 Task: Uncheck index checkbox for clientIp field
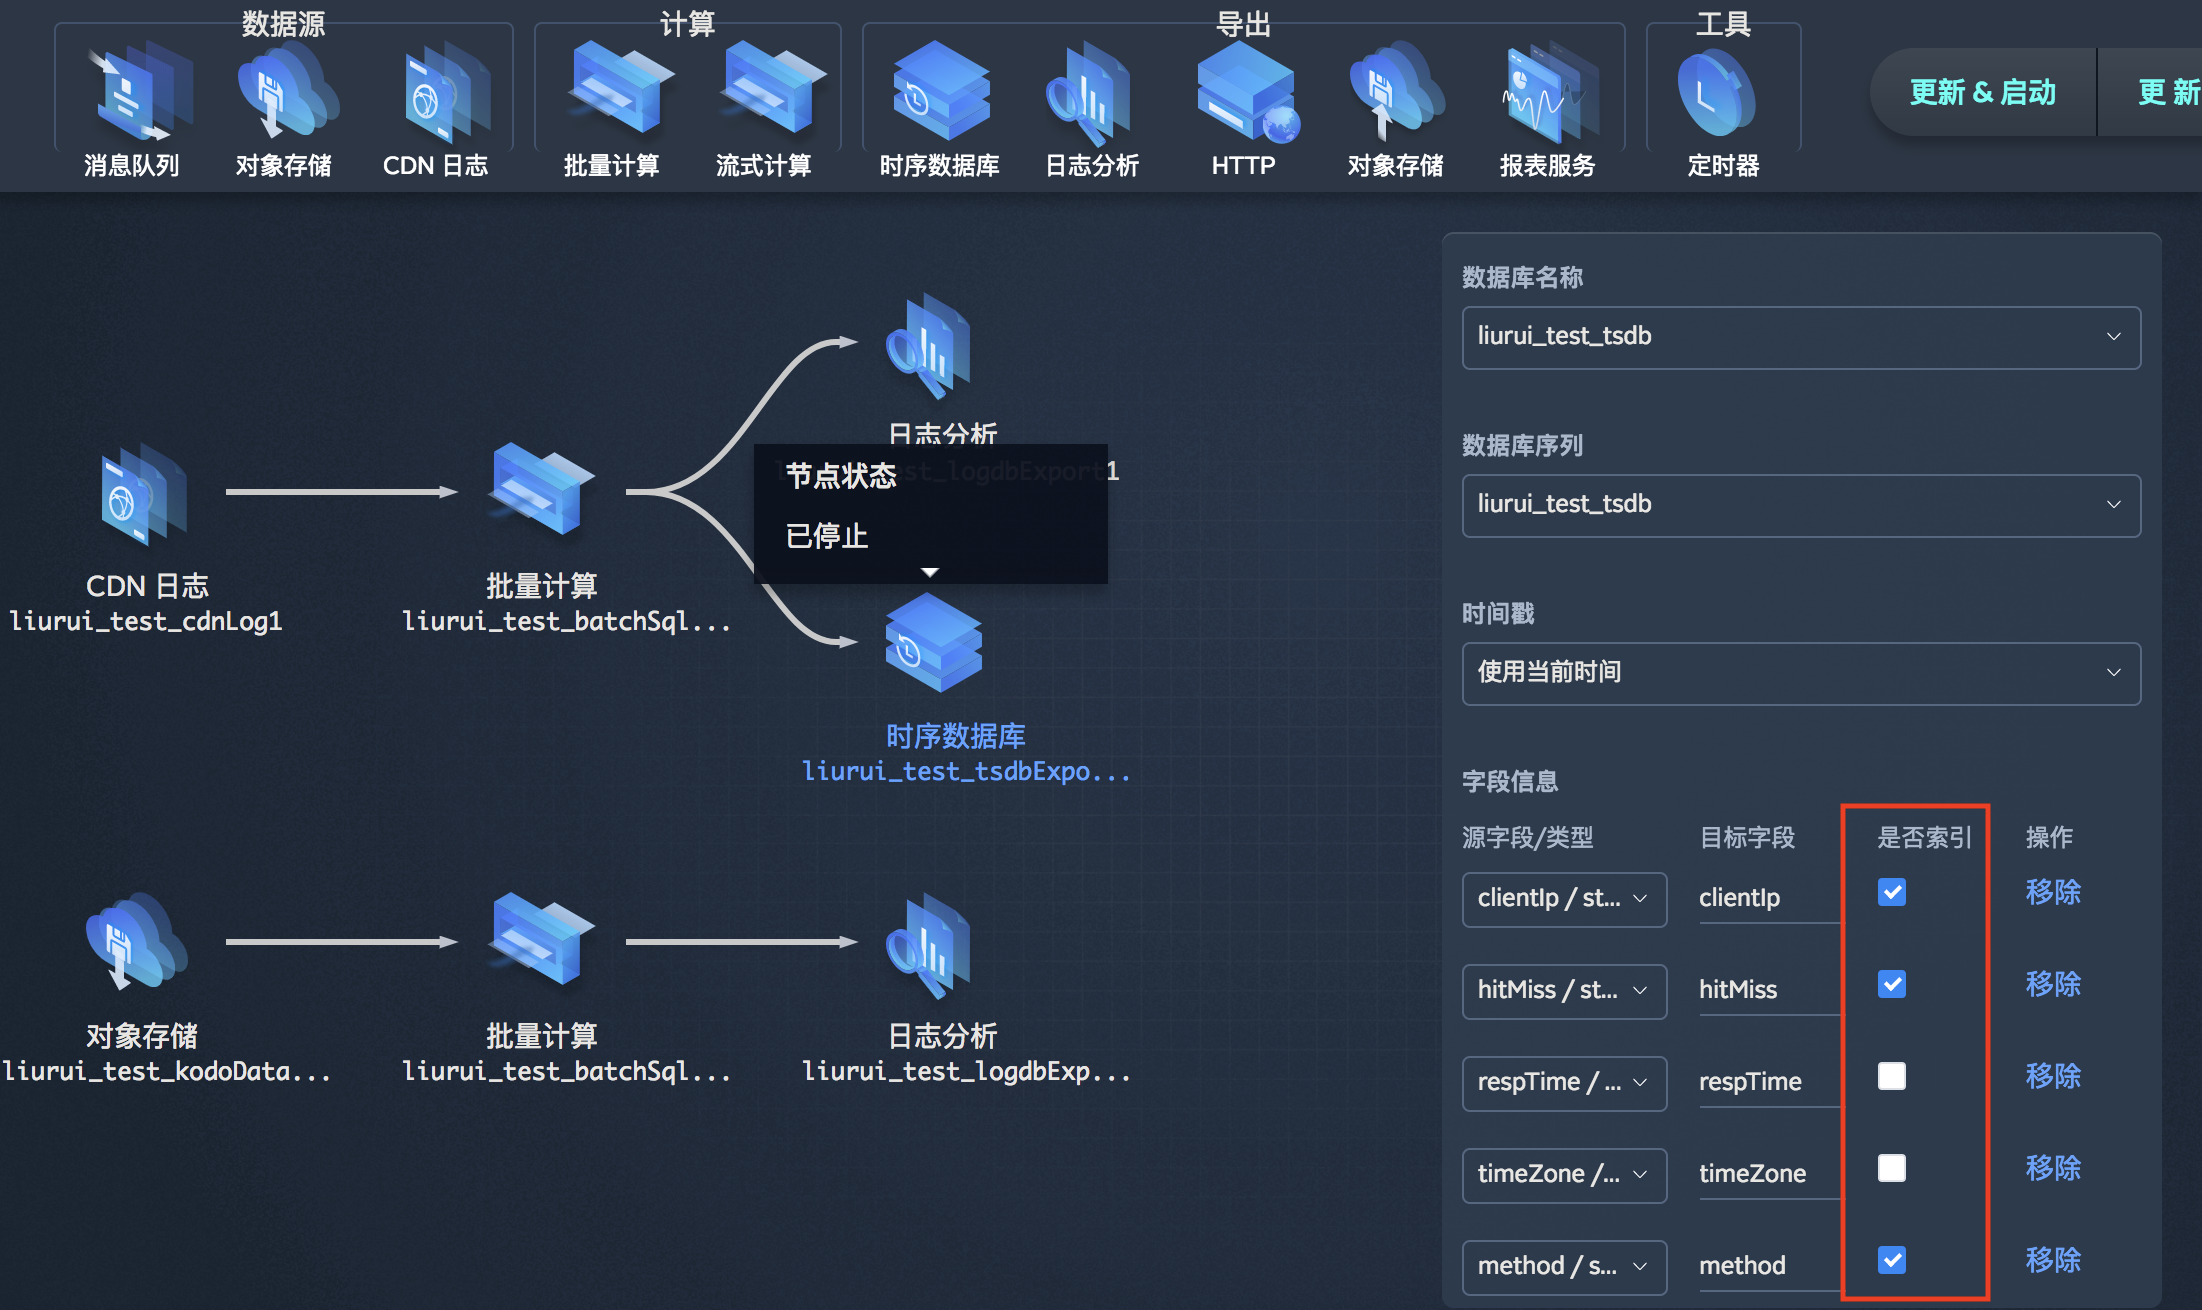pos(1892,892)
